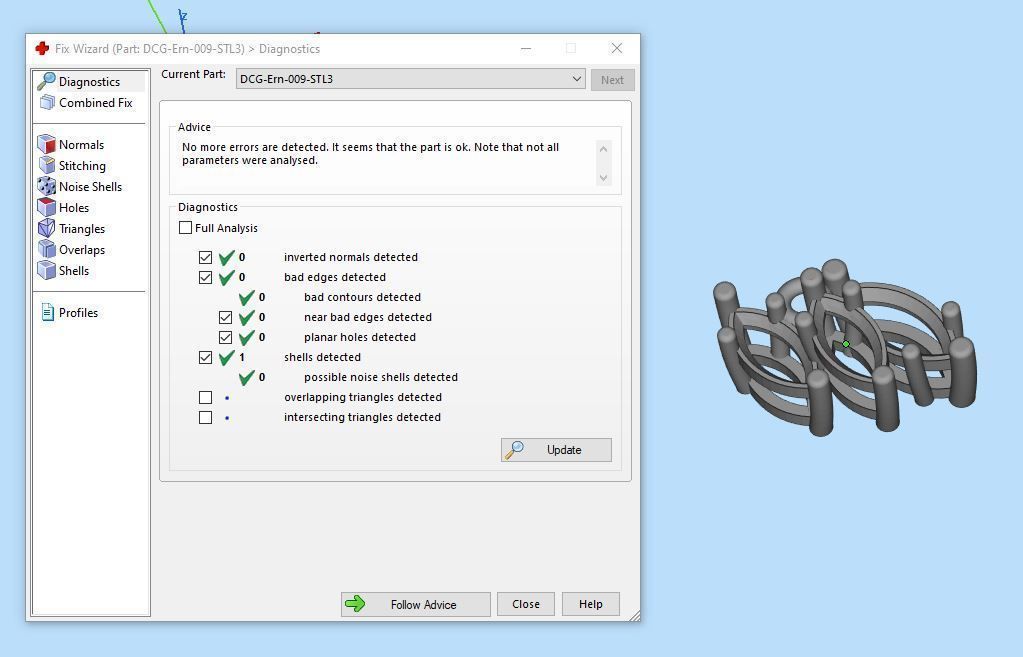Click the Diagnostics magnifier icon in sidebar
The width and height of the screenshot is (1023, 657).
(x=46, y=82)
